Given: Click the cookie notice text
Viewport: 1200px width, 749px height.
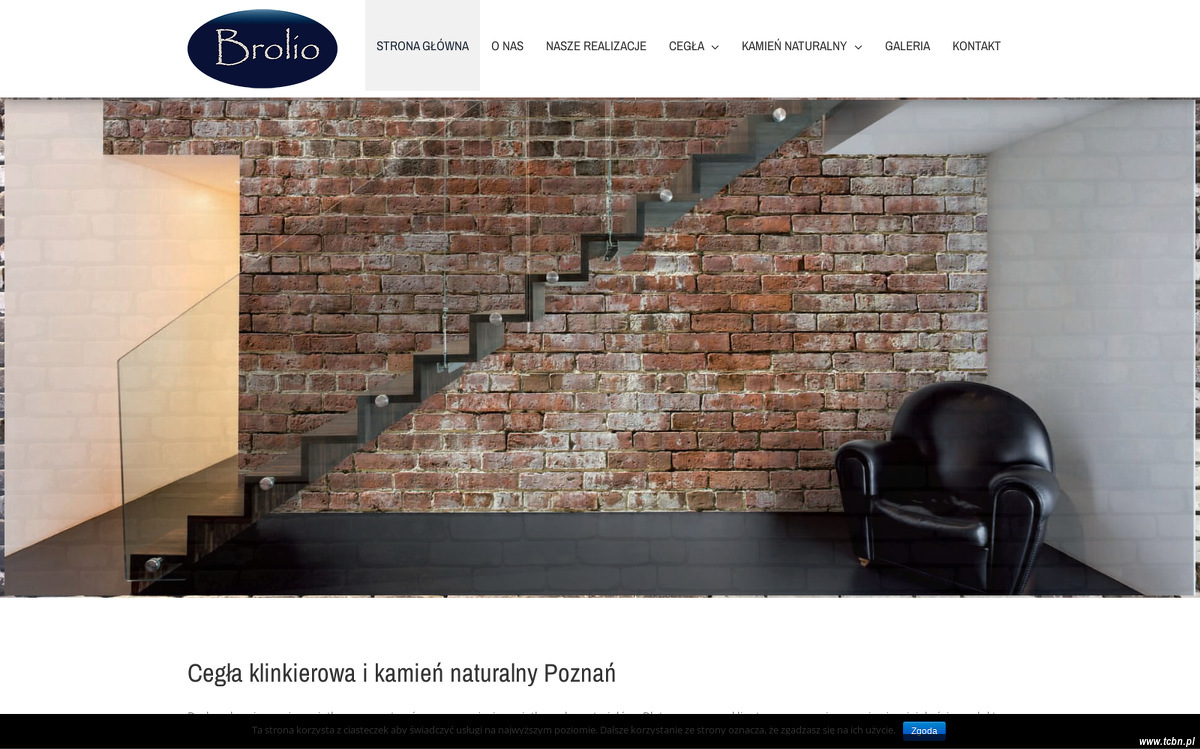Looking at the screenshot, I should [573, 731].
